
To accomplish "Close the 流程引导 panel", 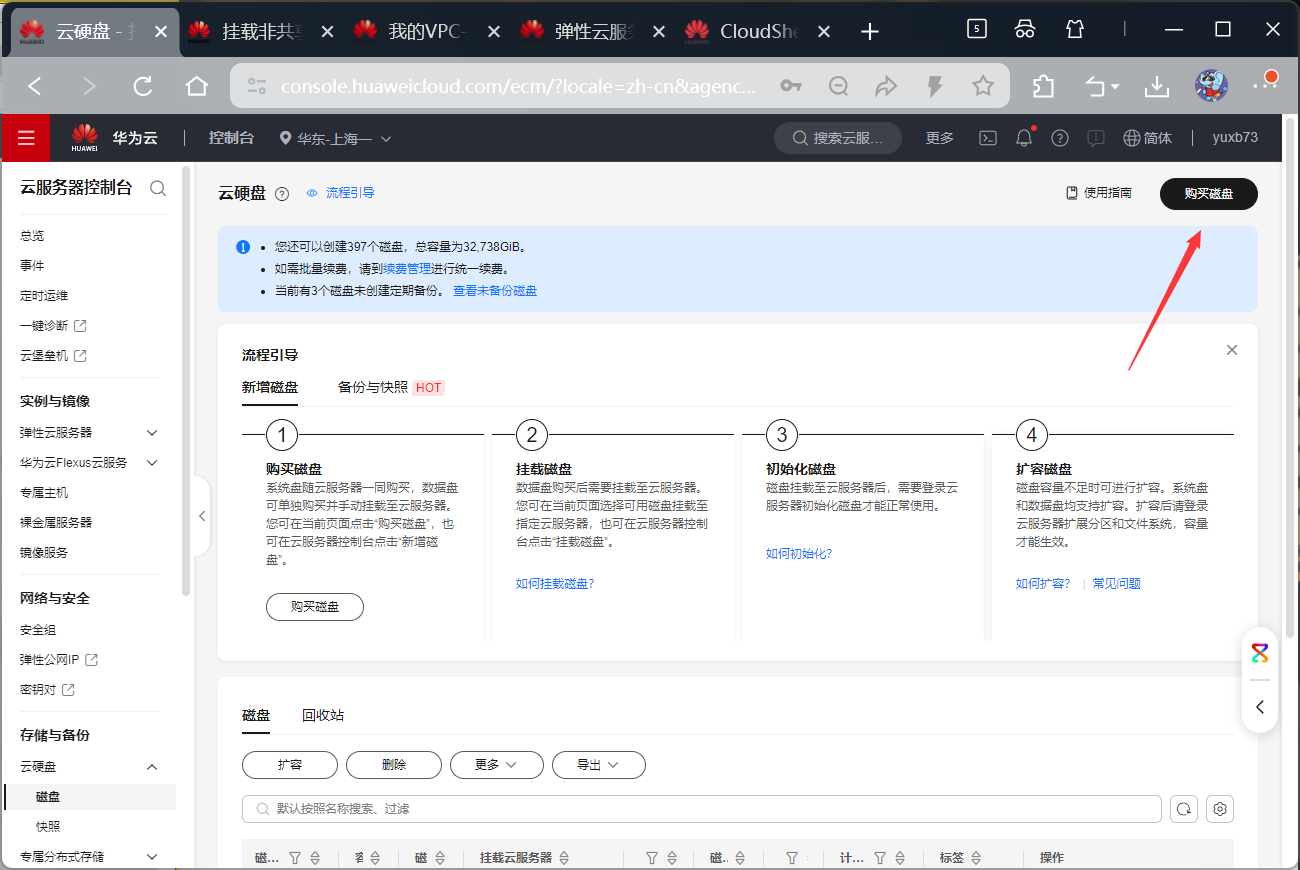I will pyautogui.click(x=1232, y=350).
